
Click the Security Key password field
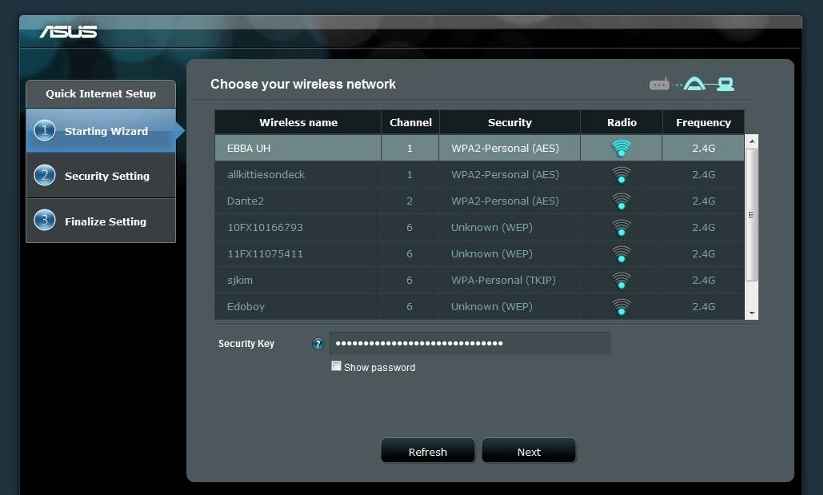(x=470, y=343)
